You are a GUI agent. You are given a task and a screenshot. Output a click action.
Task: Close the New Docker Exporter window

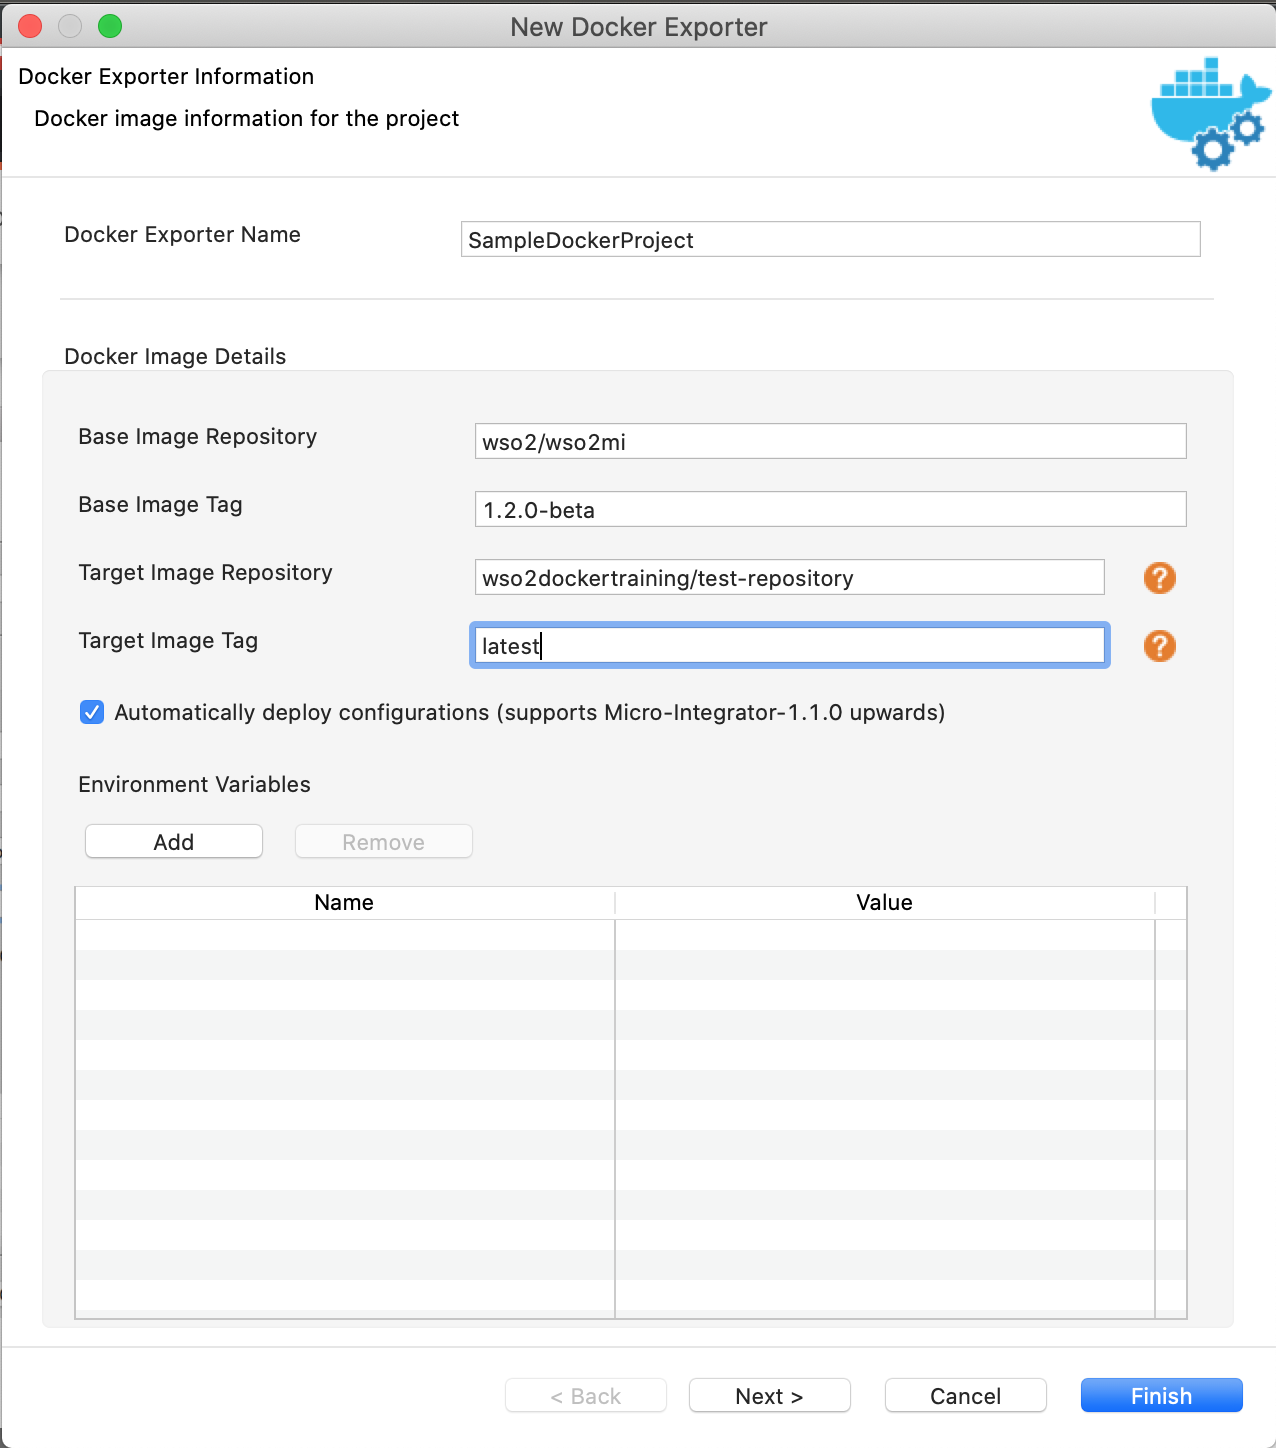click(30, 26)
